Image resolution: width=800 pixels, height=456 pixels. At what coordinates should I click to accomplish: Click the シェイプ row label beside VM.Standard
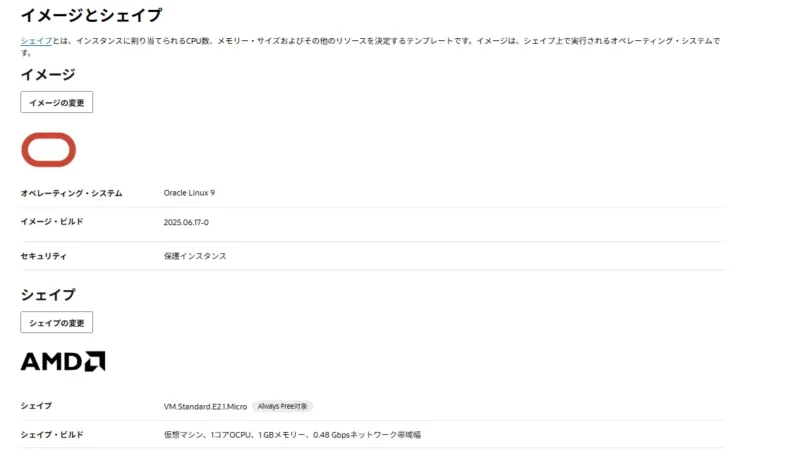click(x=36, y=406)
